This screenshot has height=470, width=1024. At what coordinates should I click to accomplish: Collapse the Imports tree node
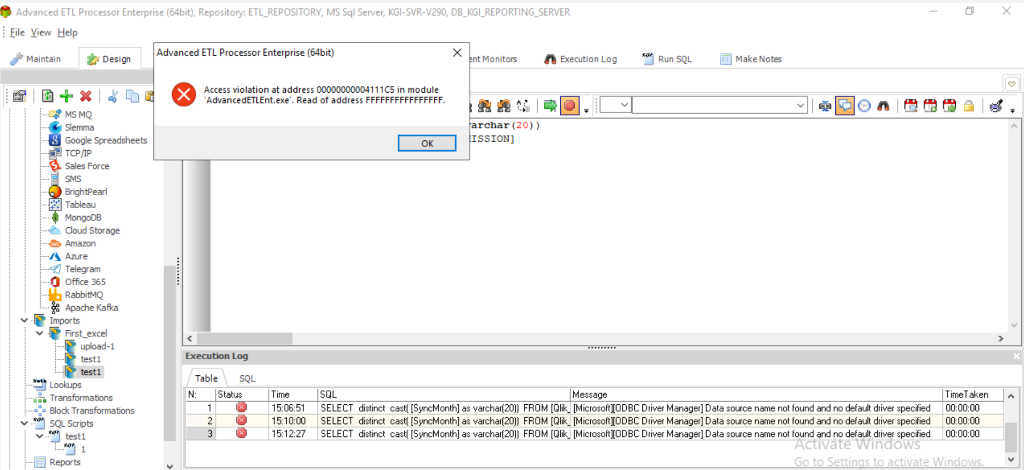click(25, 321)
